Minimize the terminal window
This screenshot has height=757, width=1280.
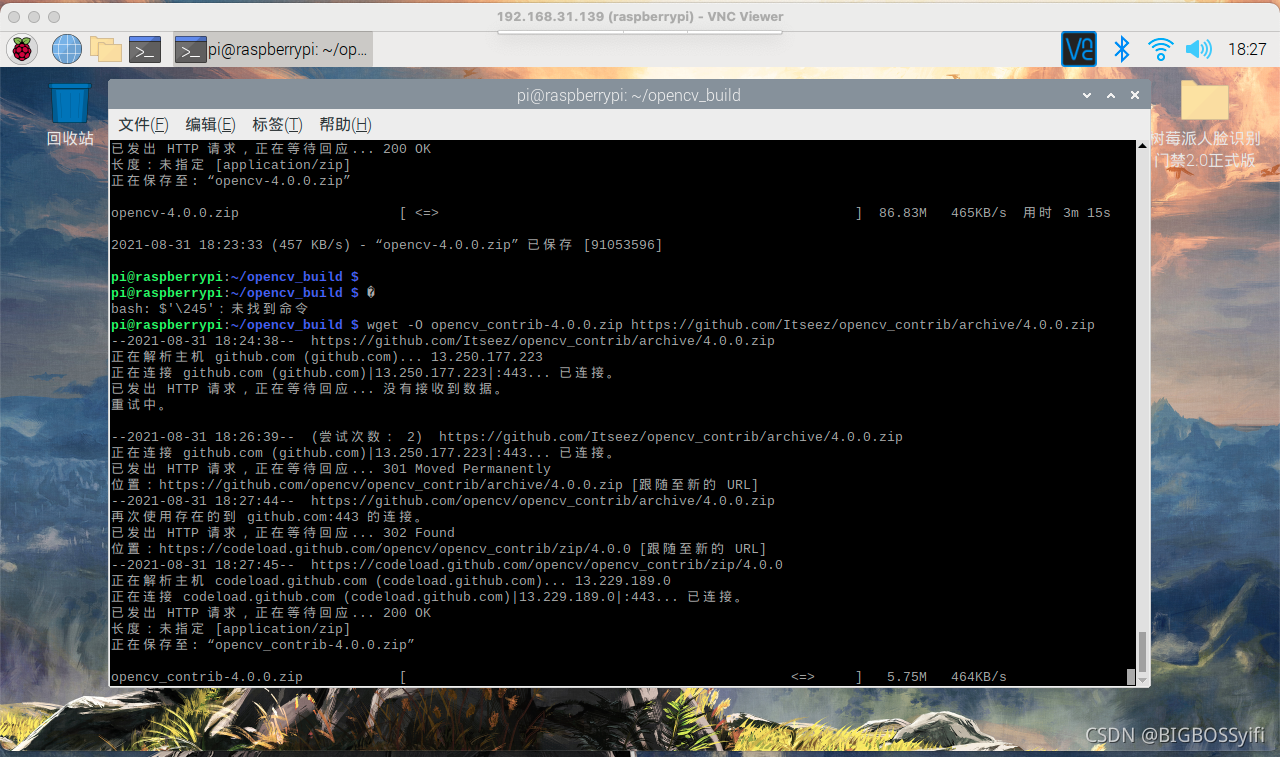click(x=1087, y=95)
